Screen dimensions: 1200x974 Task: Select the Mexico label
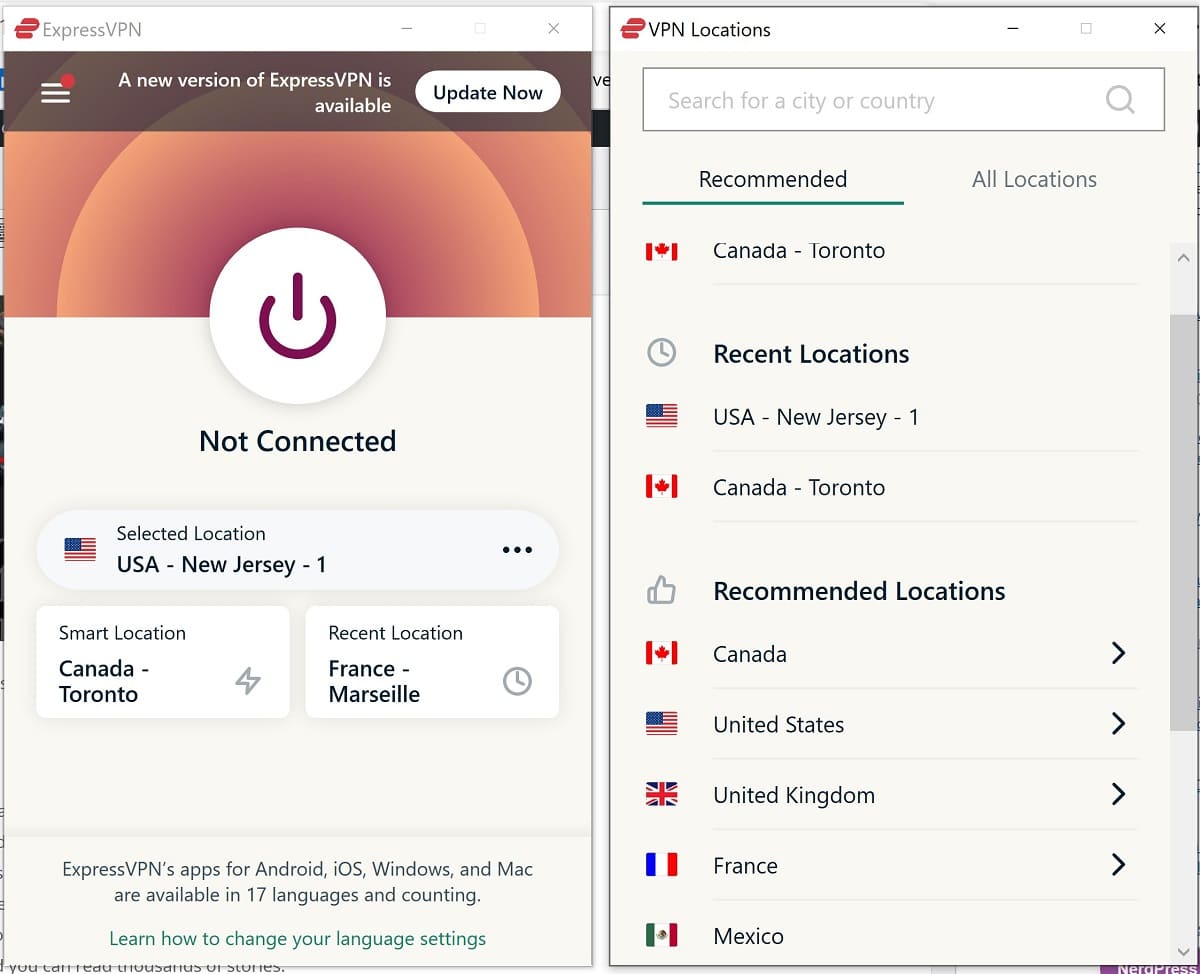click(x=748, y=937)
